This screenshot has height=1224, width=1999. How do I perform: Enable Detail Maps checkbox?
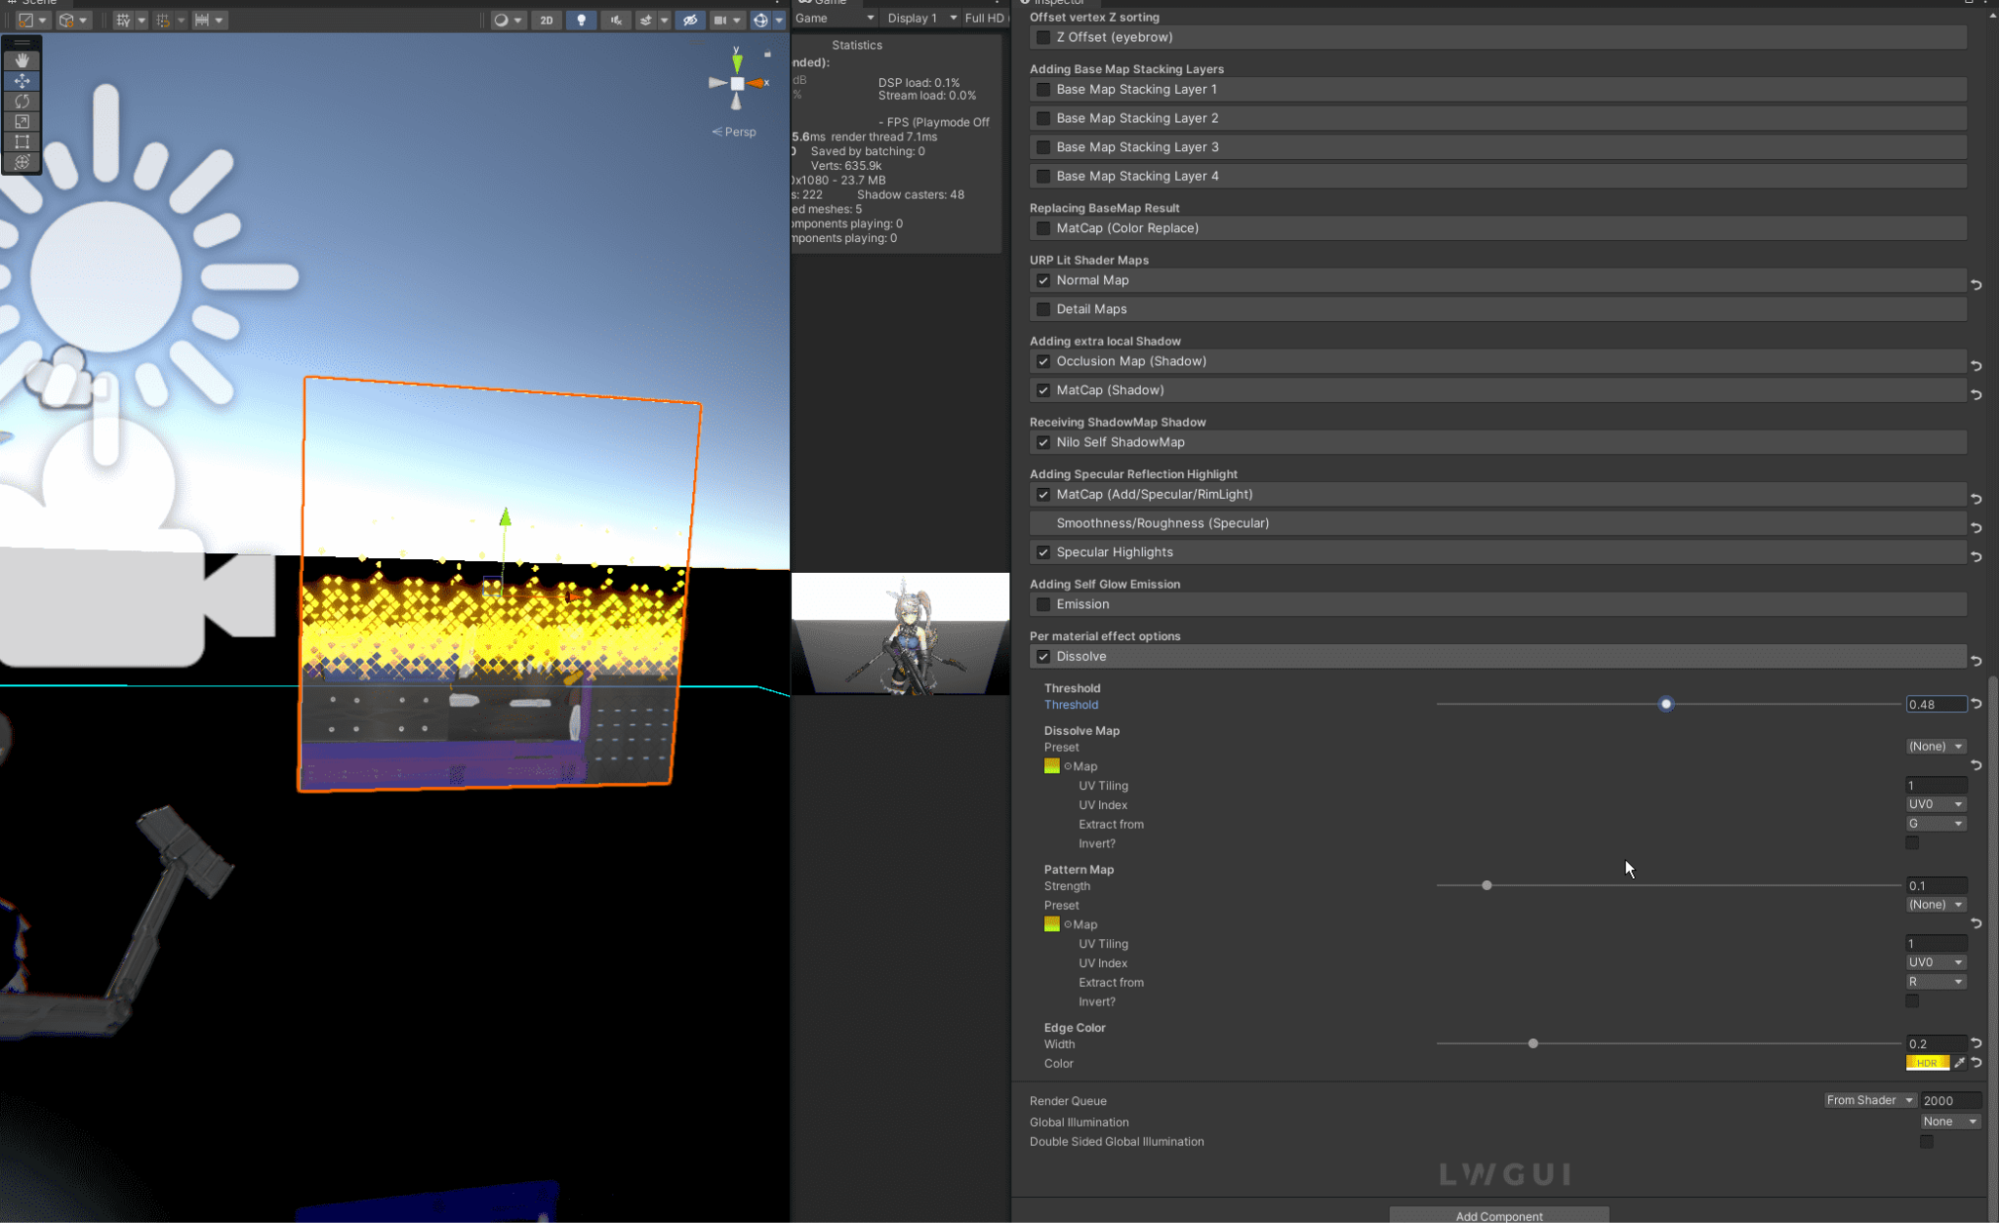[1043, 309]
